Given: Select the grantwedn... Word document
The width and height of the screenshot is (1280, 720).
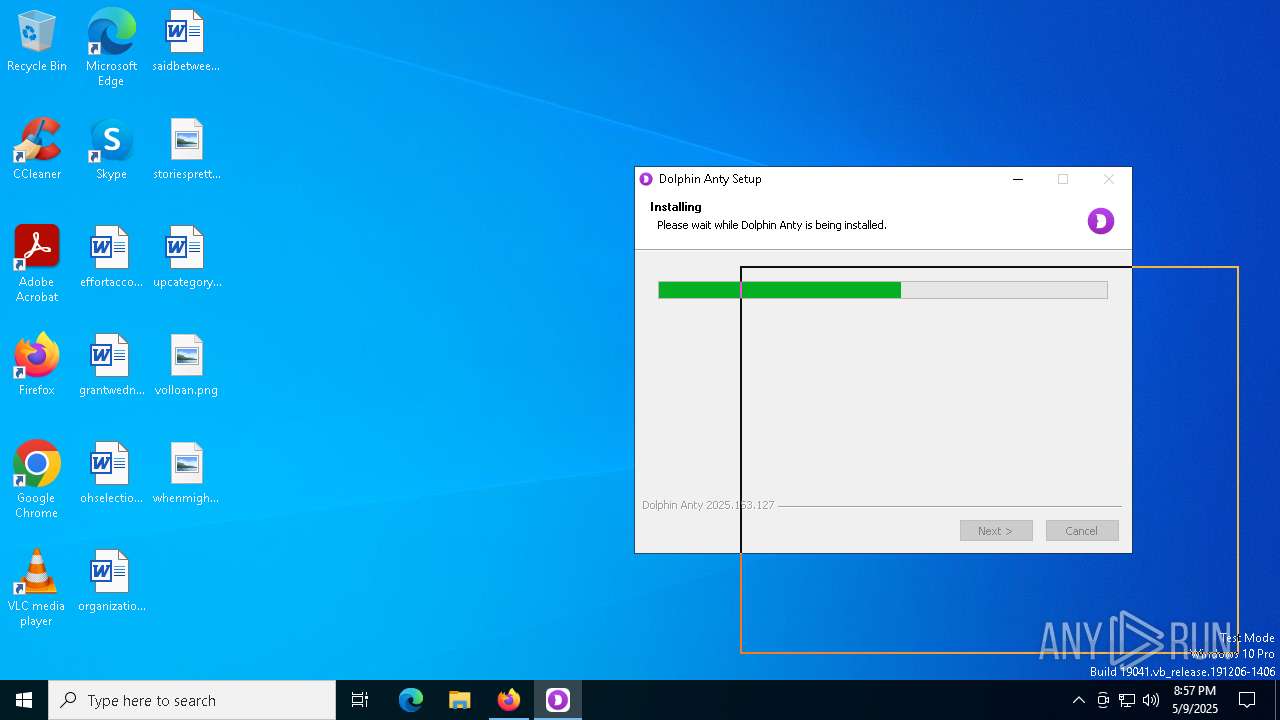Looking at the screenshot, I should point(111,366).
